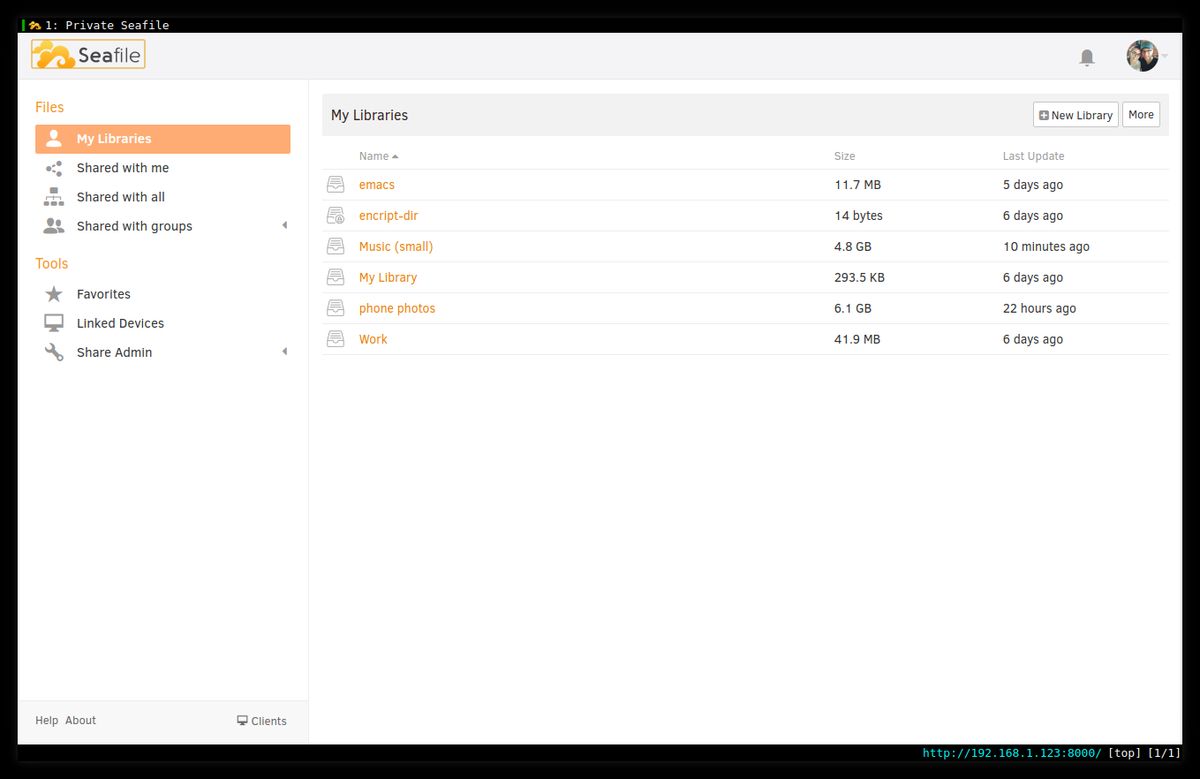1200x779 pixels.
Task: Click the 11.7 MB size cell
Action: click(858, 185)
